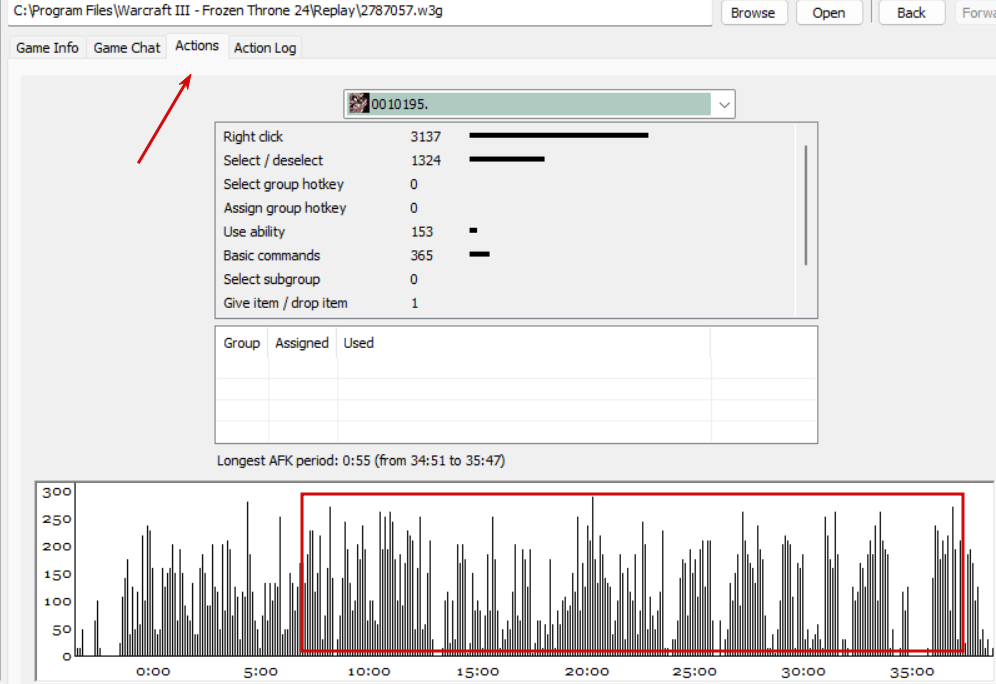The image size is (996, 684).
Task: Click the replay file path field
Action: (x=360, y=12)
